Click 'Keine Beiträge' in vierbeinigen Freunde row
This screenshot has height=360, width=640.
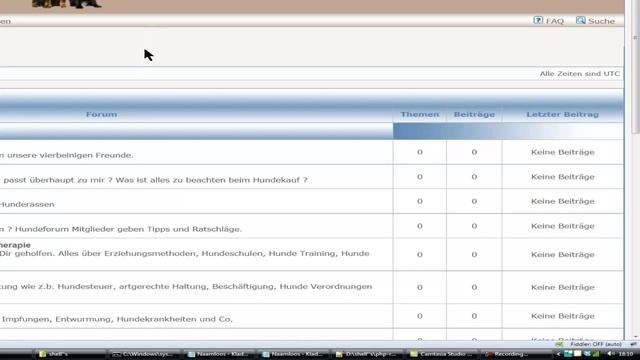[563, 152]
